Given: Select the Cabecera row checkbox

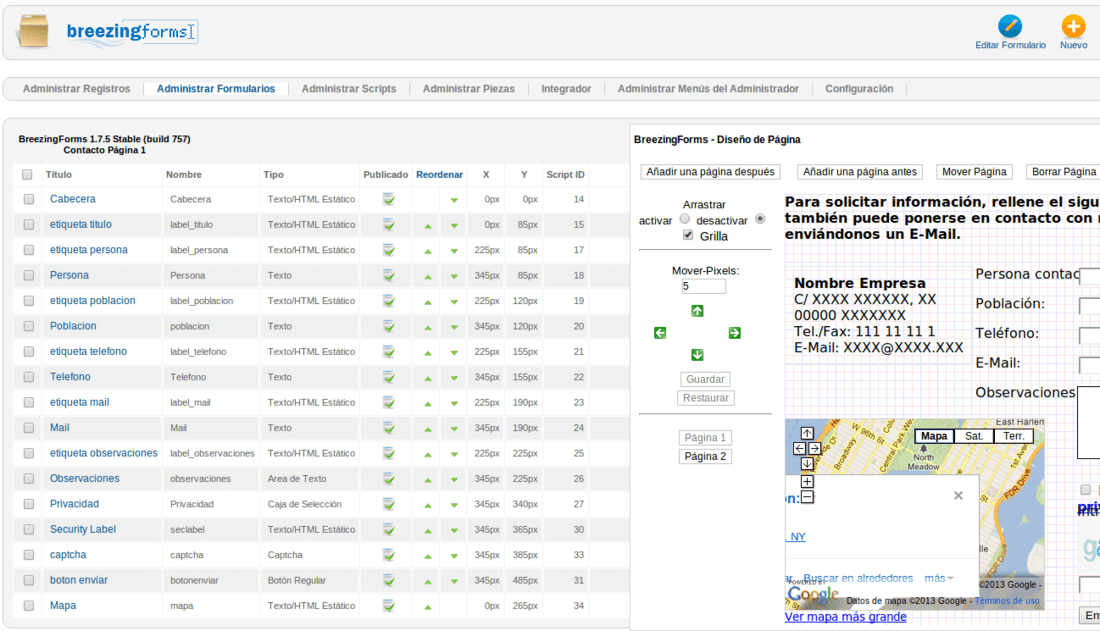Looking at the screenshot, I should (x=29, y=199).
